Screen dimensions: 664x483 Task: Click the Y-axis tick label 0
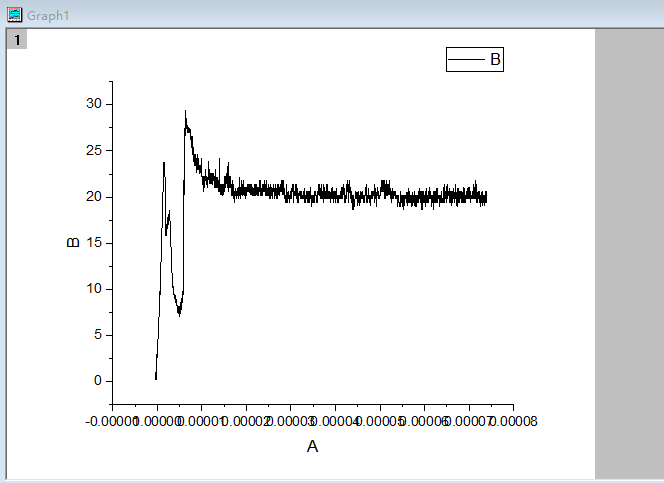pos(97,381)
